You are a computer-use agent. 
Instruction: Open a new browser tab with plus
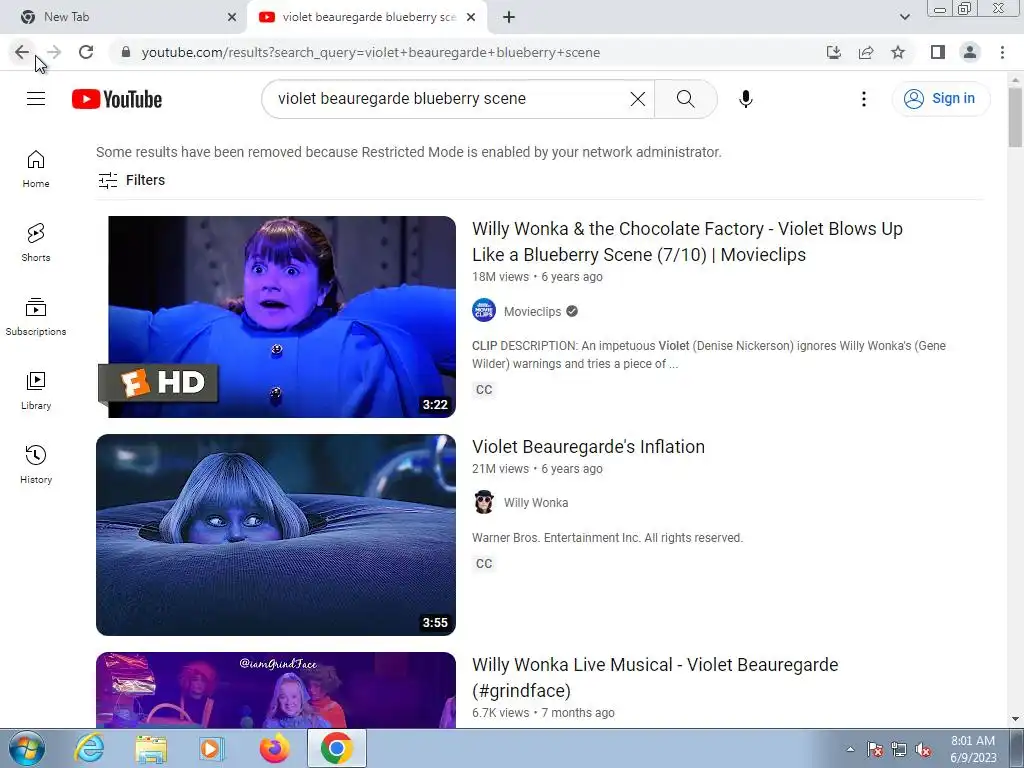tap(509, 17)
